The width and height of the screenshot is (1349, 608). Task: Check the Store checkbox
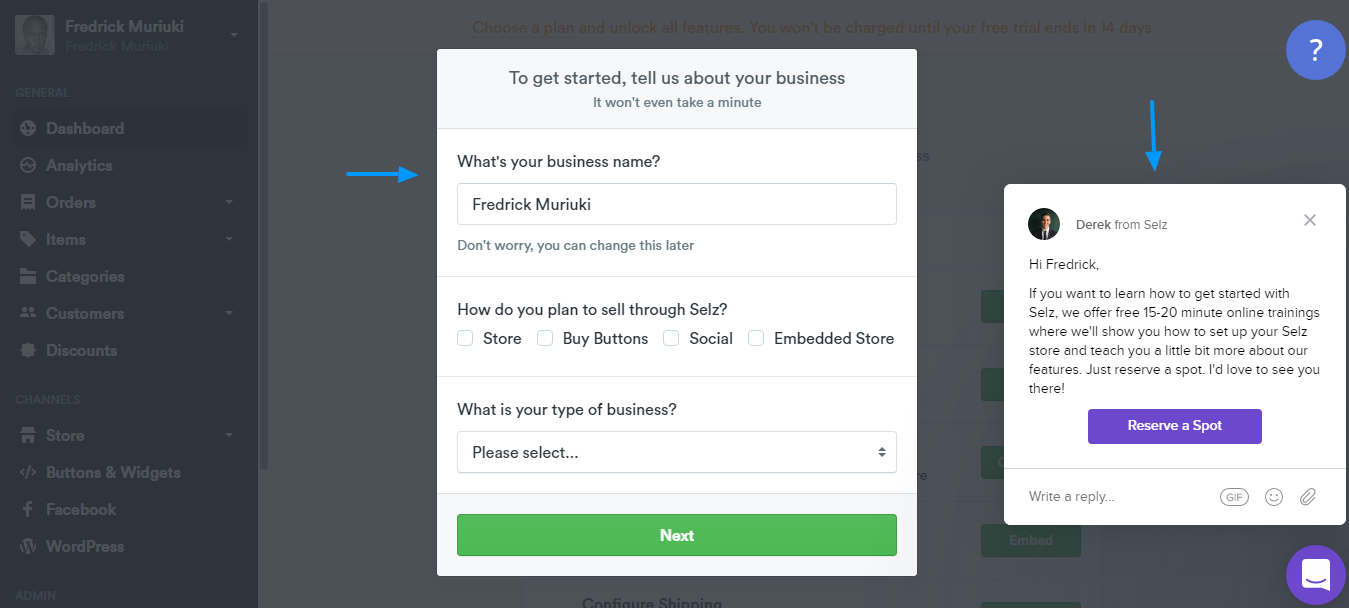click(x=465, y=338)
